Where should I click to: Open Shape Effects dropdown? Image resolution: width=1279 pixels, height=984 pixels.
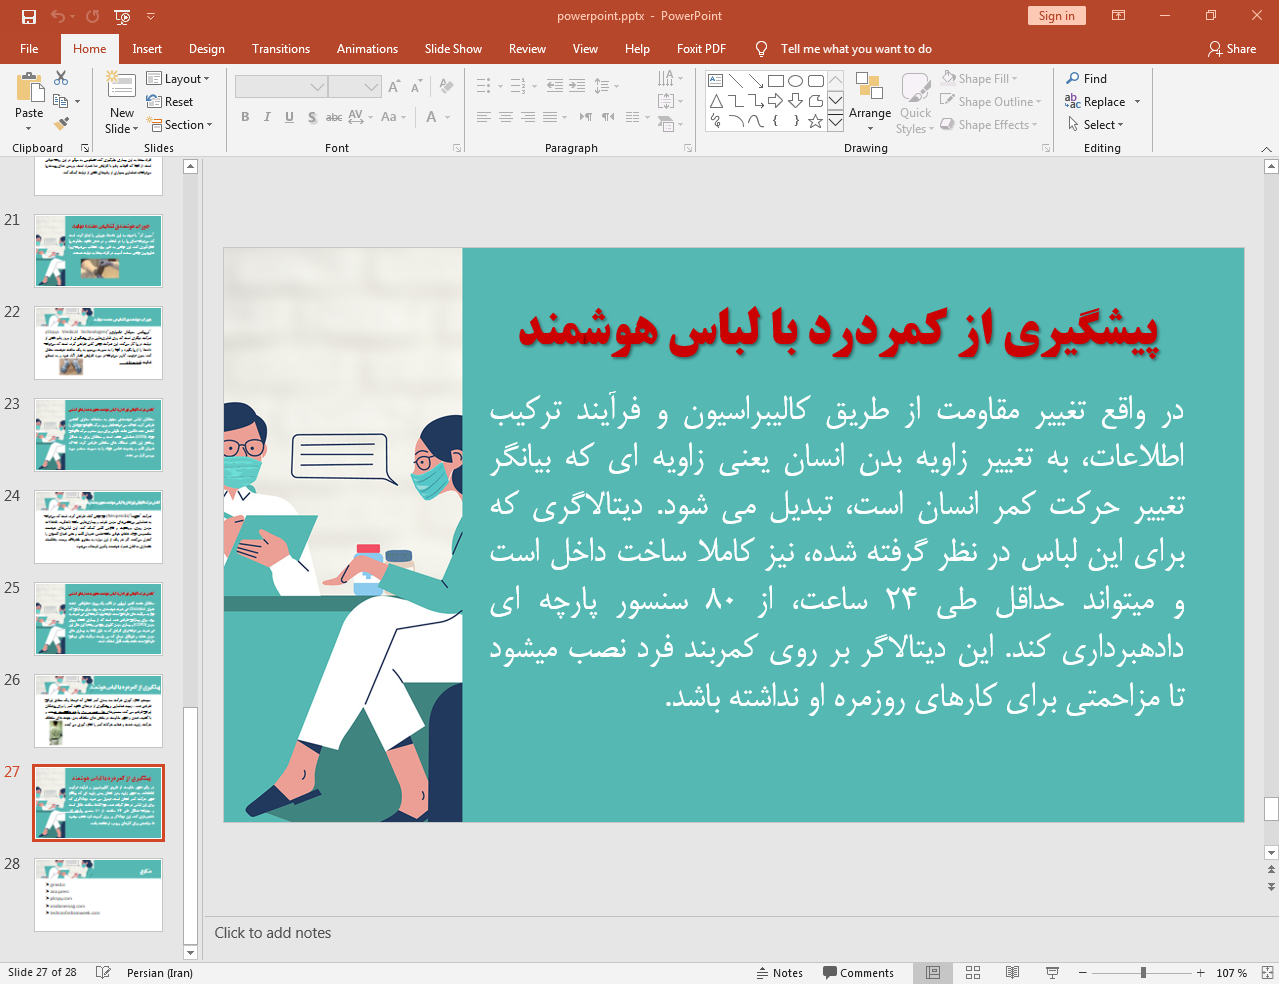989,125
